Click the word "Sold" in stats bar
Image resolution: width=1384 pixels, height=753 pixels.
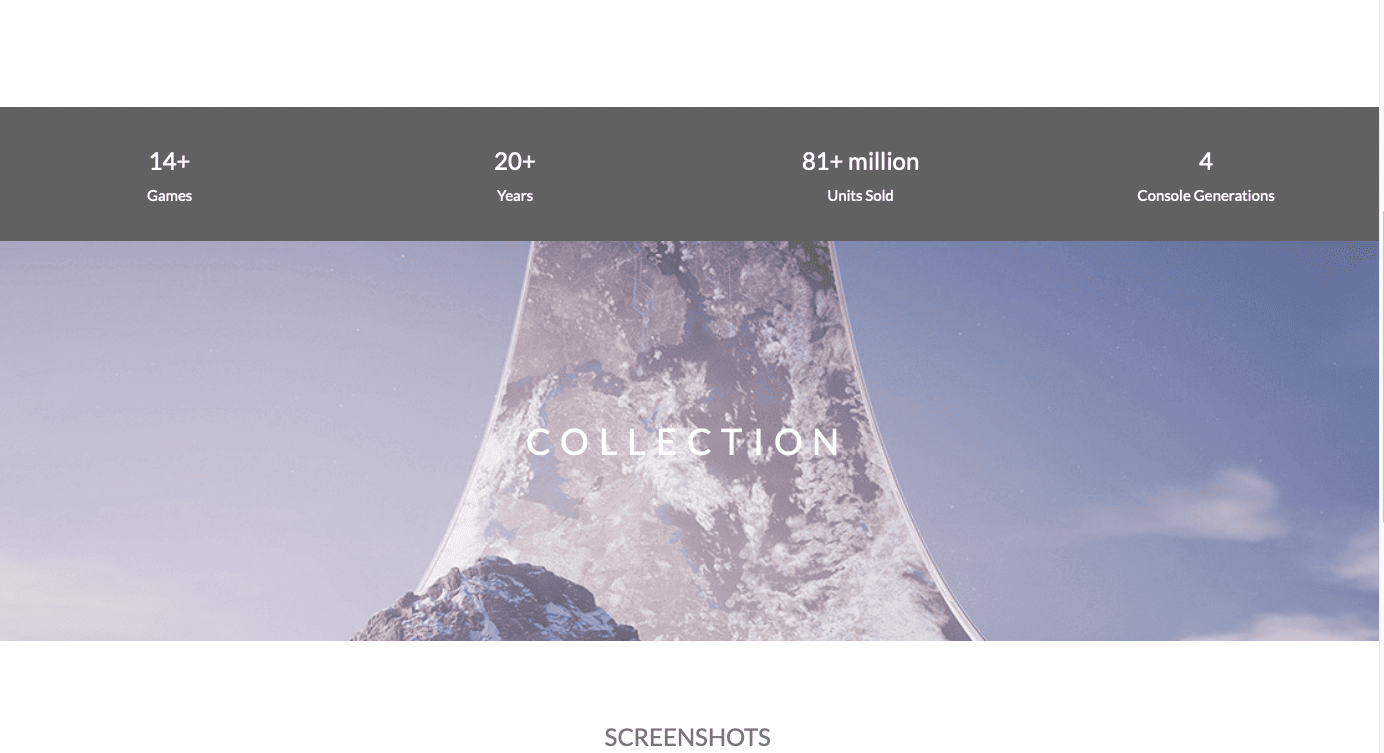point(880,196)
